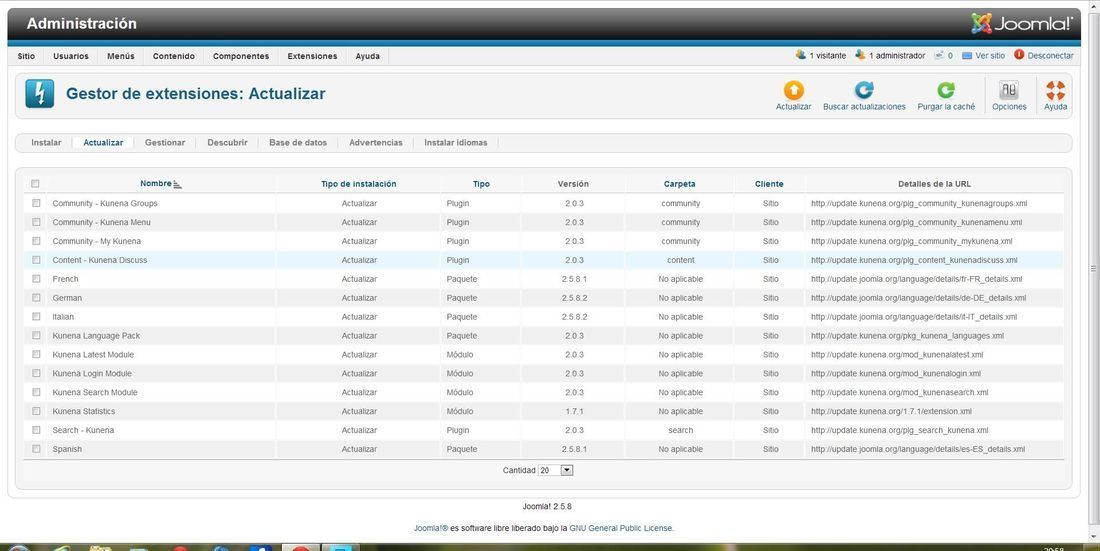1100x551 pixels.
Task: Click the mod_kunenalatest.xml URL text
Action: pos(897,354)
